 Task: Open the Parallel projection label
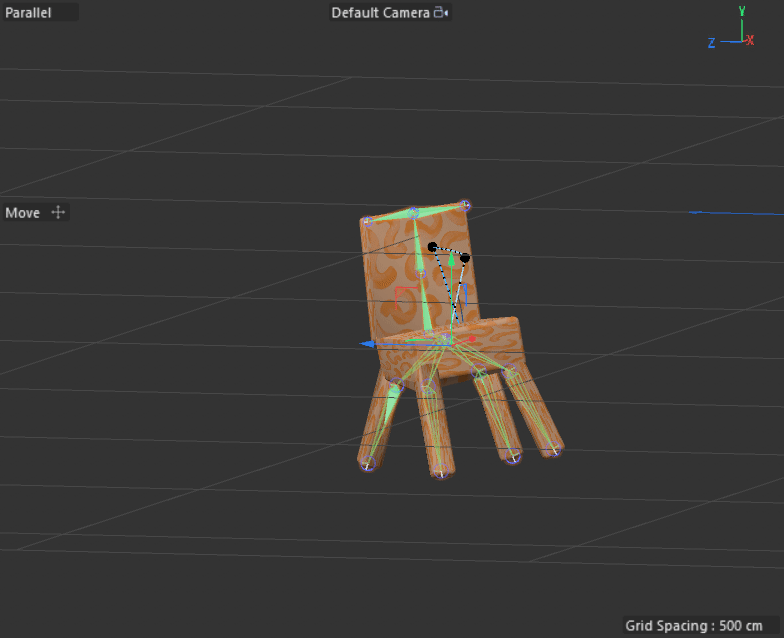tap(28, 12)
